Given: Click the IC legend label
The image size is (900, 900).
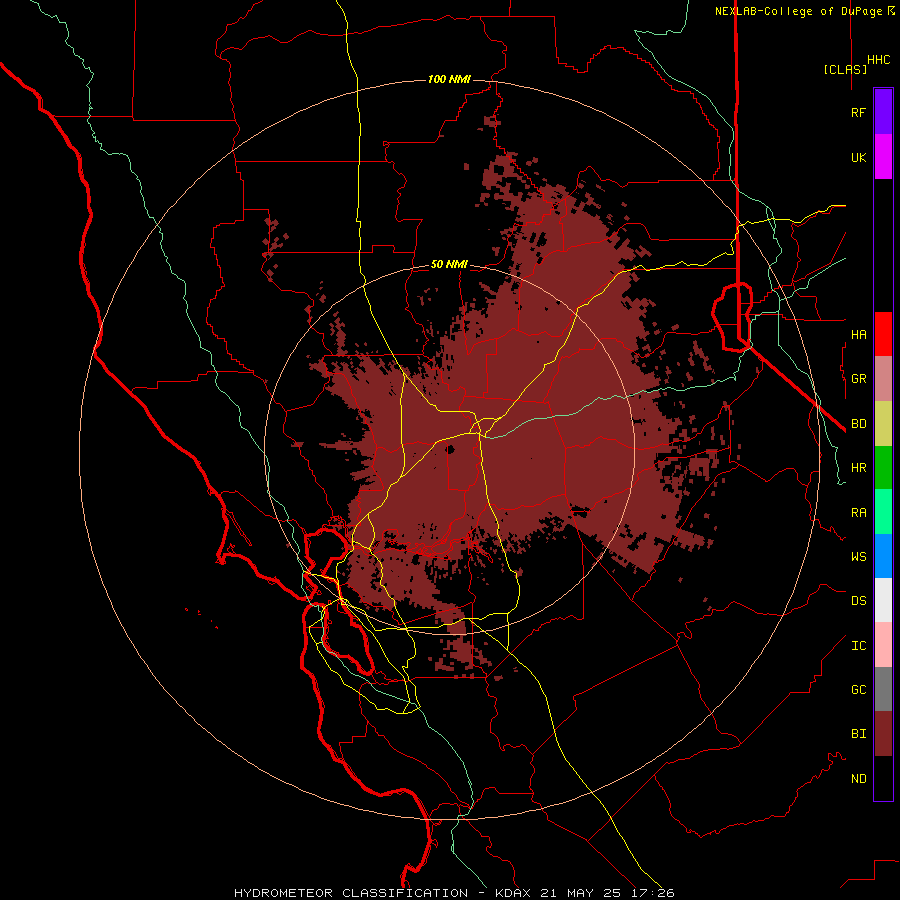Looking at the screenshot, I should 858,646.
